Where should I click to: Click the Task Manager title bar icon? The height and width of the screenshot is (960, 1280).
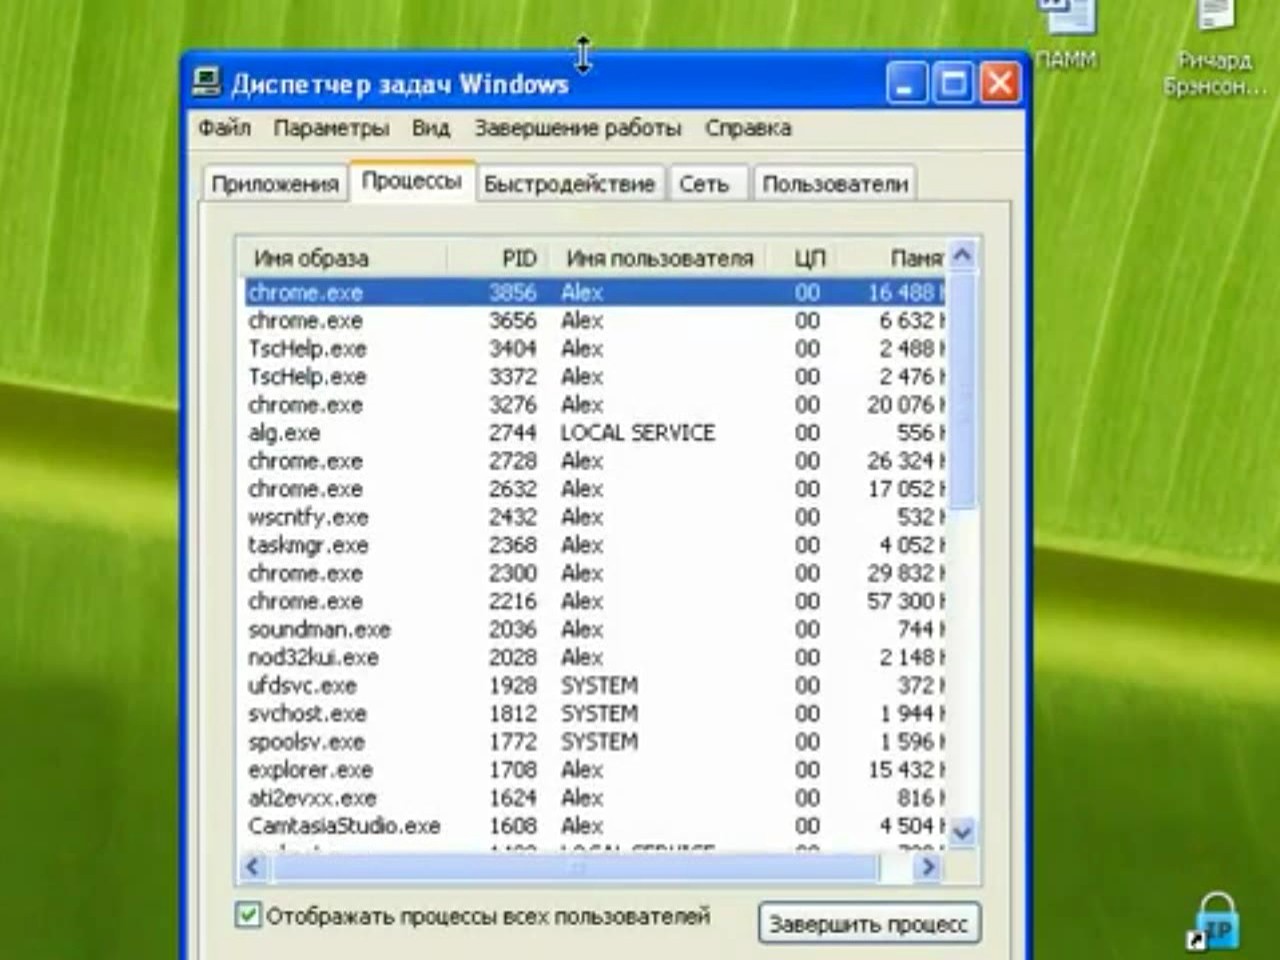(x=207, y=83)
